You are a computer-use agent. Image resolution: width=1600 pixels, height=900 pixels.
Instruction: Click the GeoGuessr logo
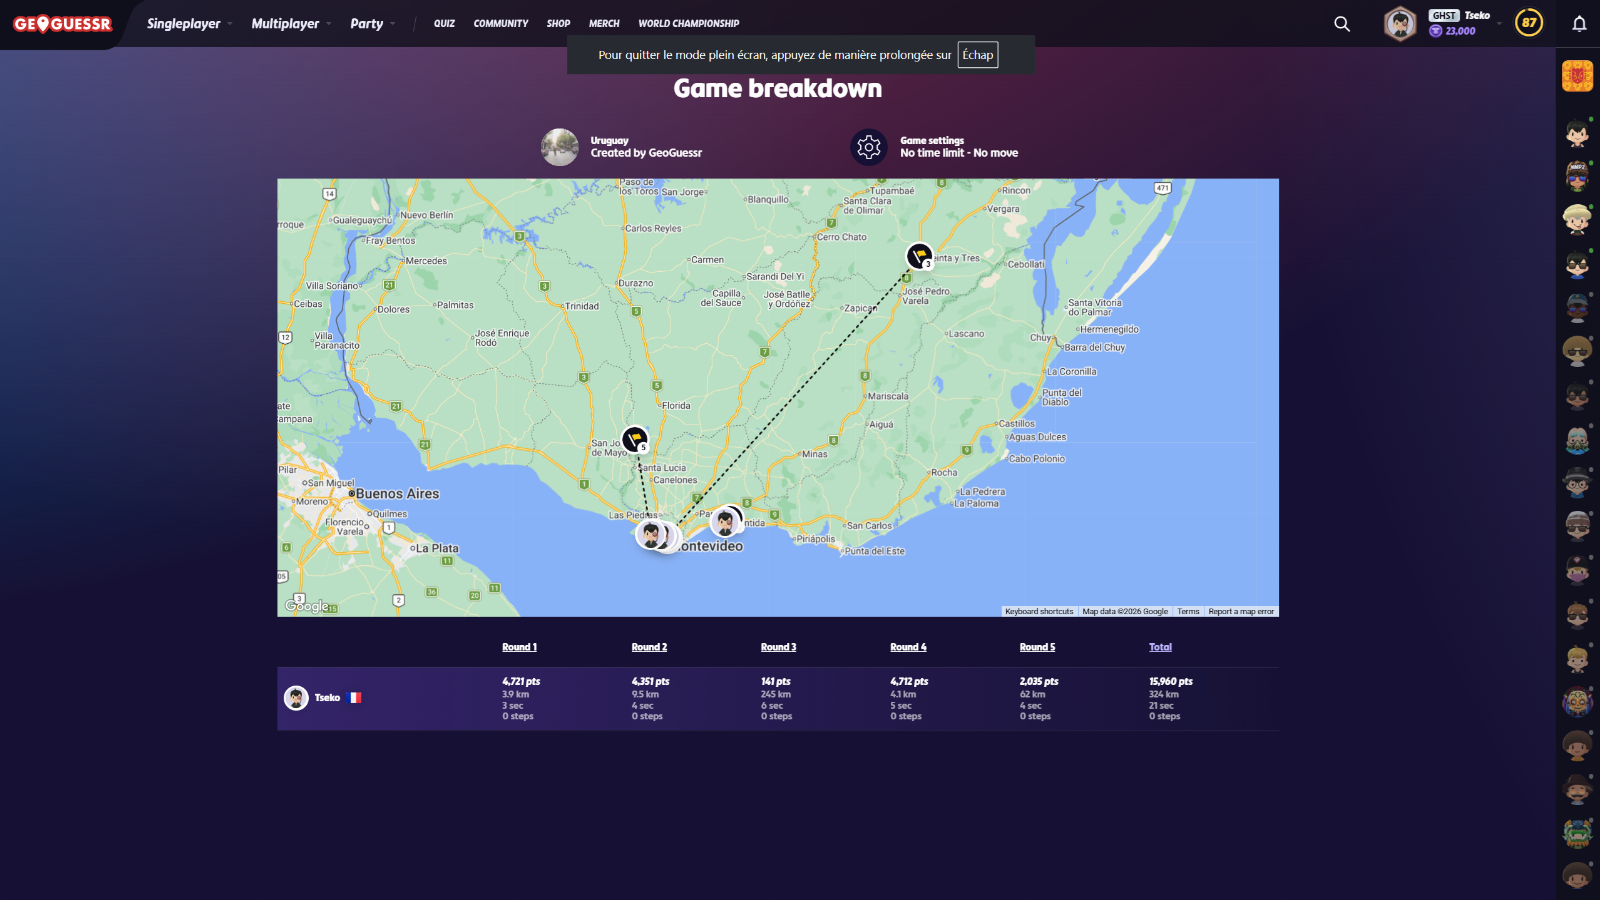pyautogui.click(x=62, y=24)
